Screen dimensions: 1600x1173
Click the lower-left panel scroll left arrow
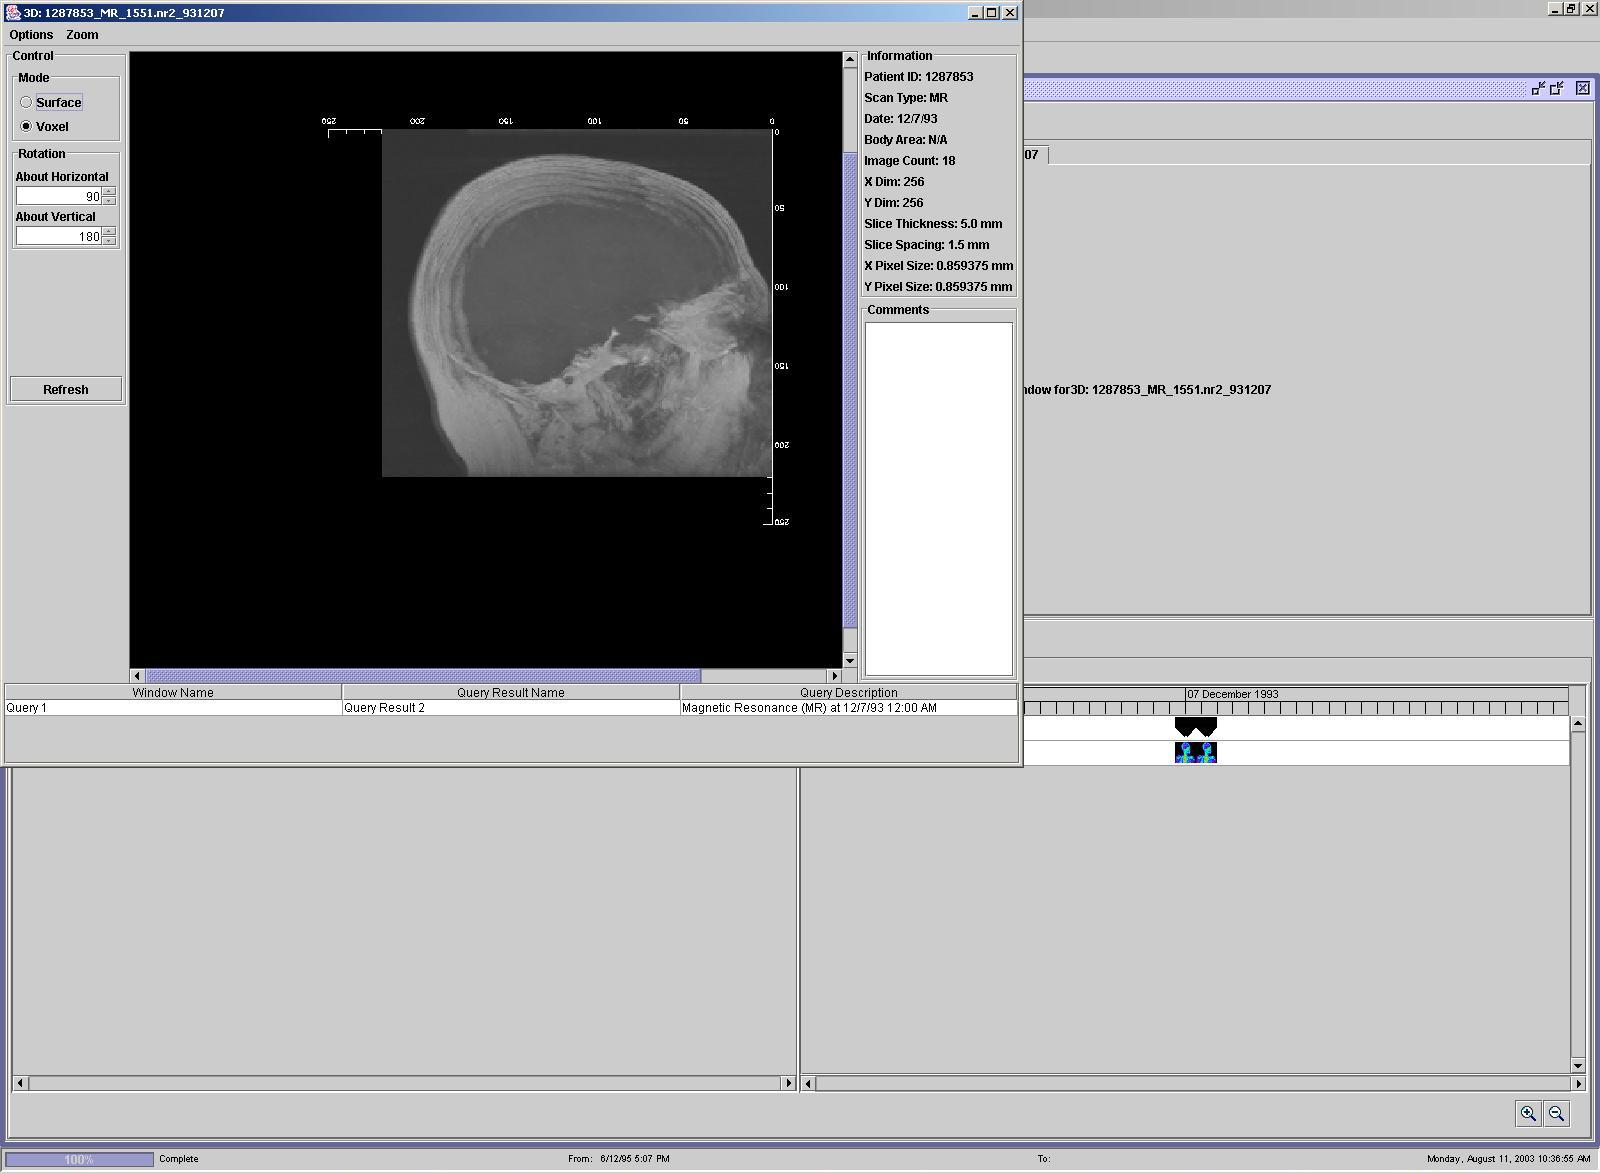[x=20, y=1083]
